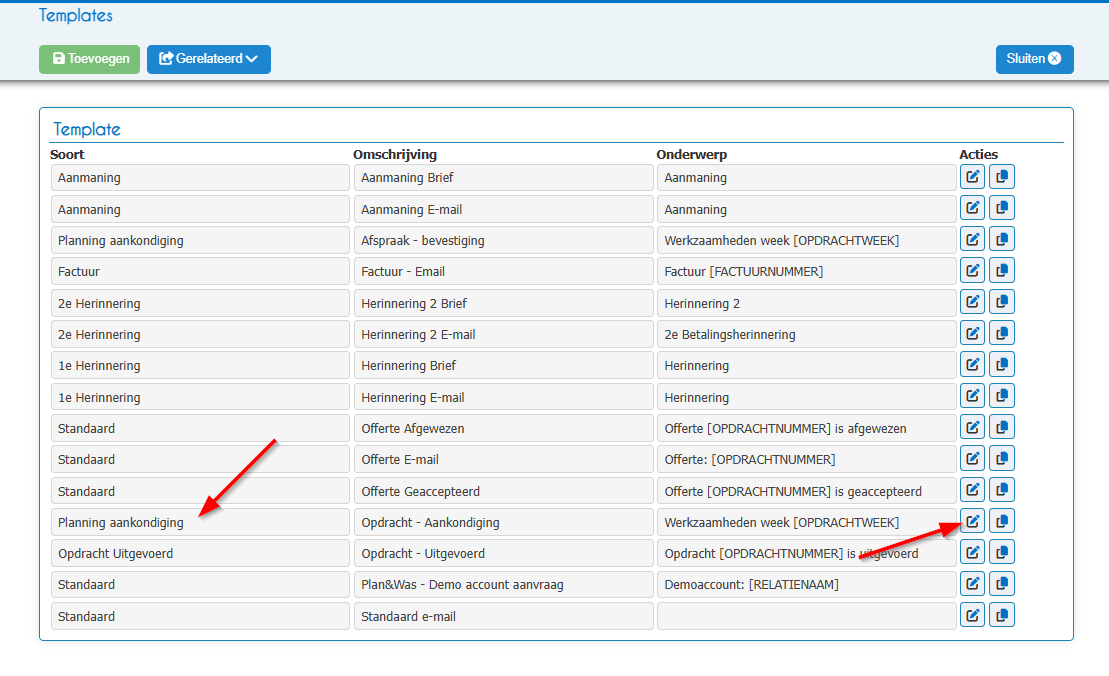Edit the Herinnering 2 Brief template

(x=972, y=302)
